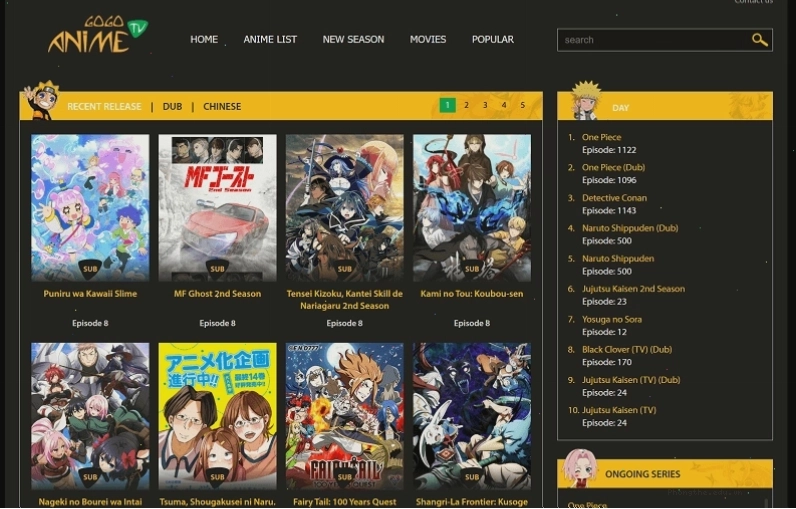Select the RECENT RELEASE tab
Viewport: 796px width, 509px height.
[104, 107]
